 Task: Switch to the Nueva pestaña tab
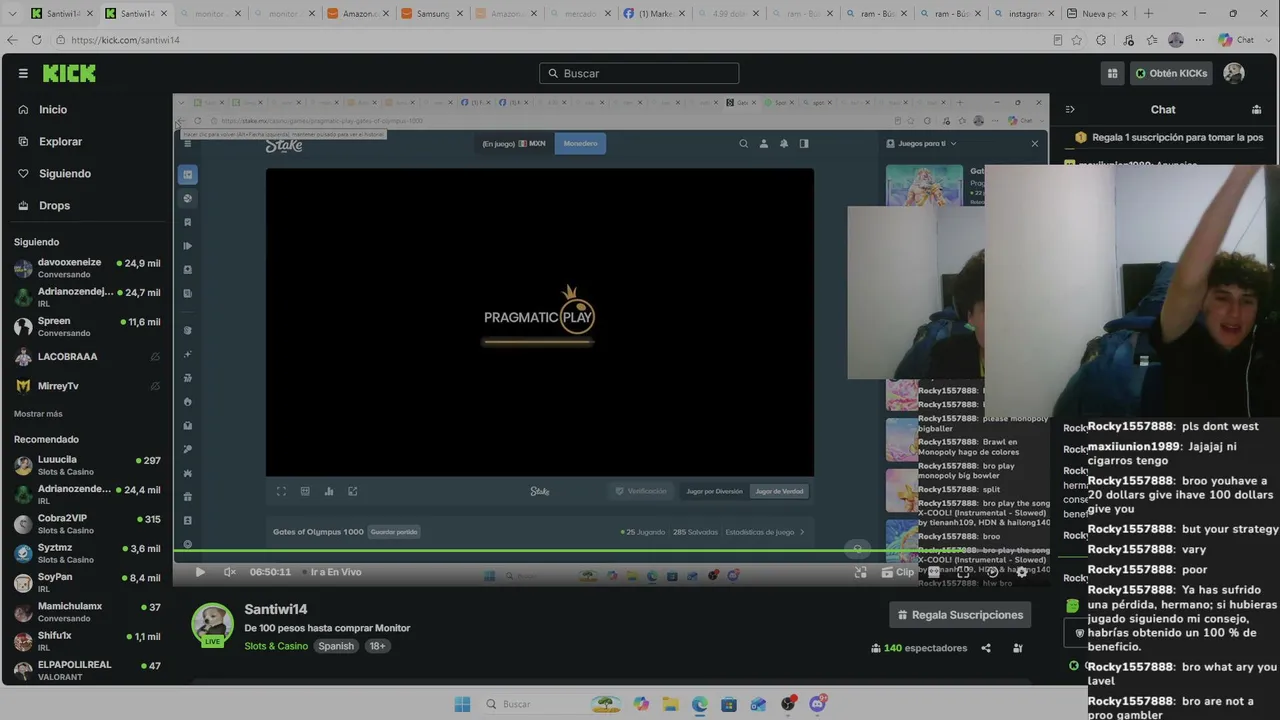coord(1098,14)
